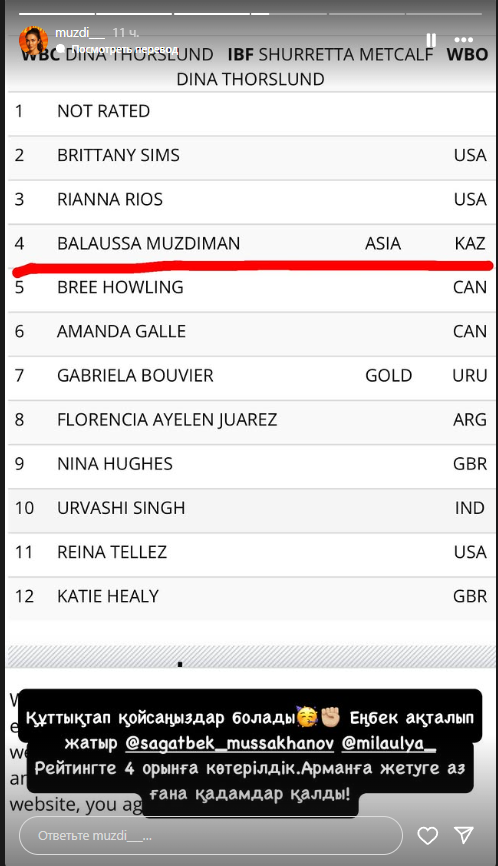Jump to last story progress segment
Image resolution: width=498 pixels, height=866 pixels.
[444, 13]
